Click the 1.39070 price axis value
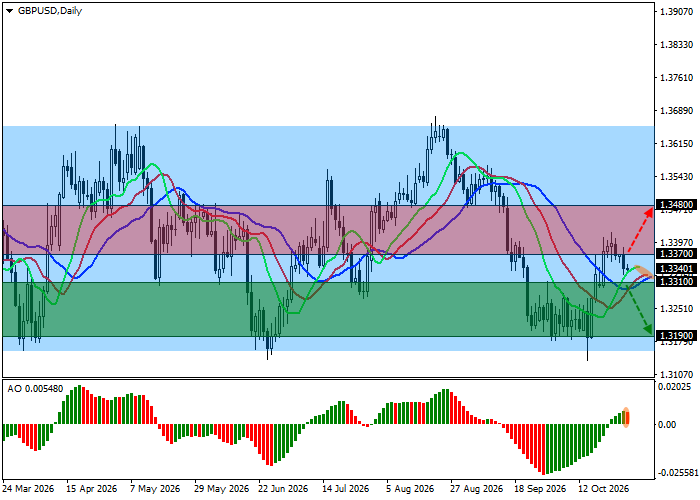700x500 pixels. point(677,12)
